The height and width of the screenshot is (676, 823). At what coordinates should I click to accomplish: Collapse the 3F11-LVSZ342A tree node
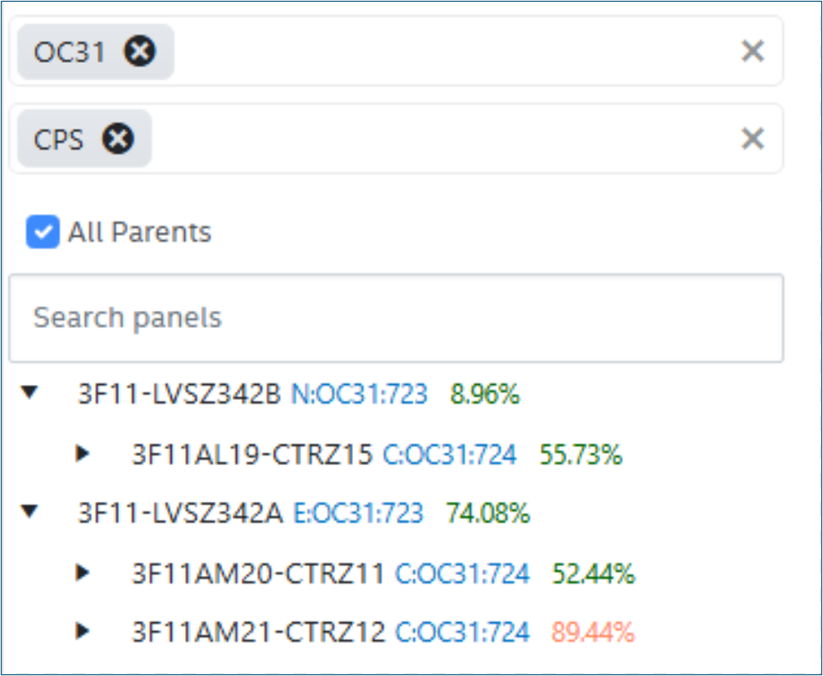30,512
